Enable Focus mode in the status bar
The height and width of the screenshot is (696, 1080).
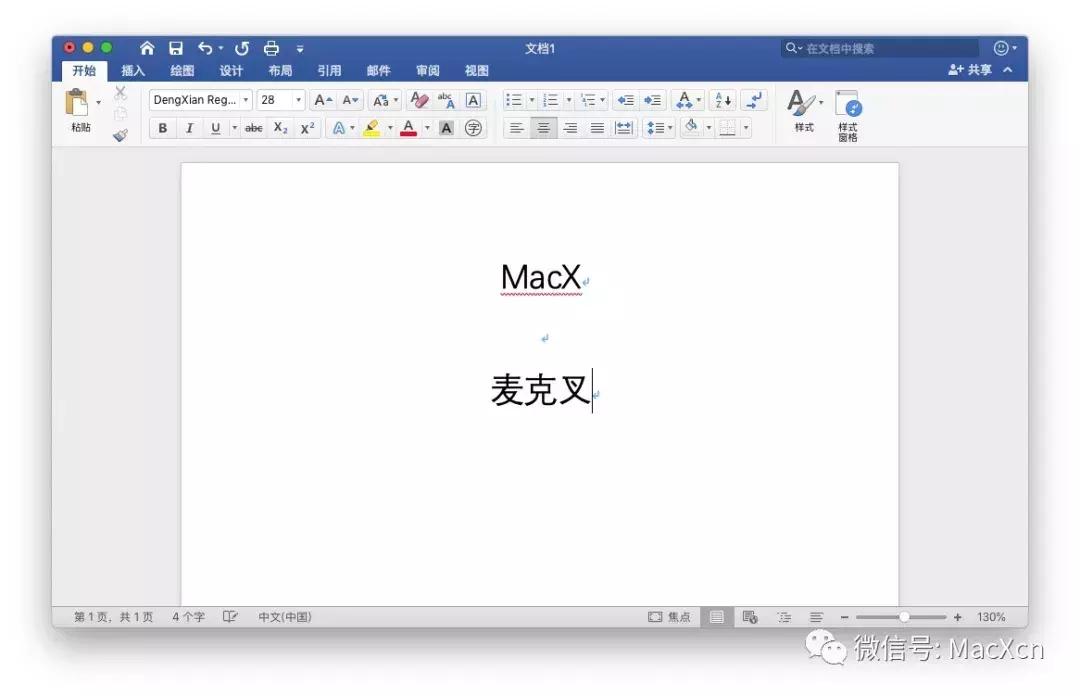668,617
